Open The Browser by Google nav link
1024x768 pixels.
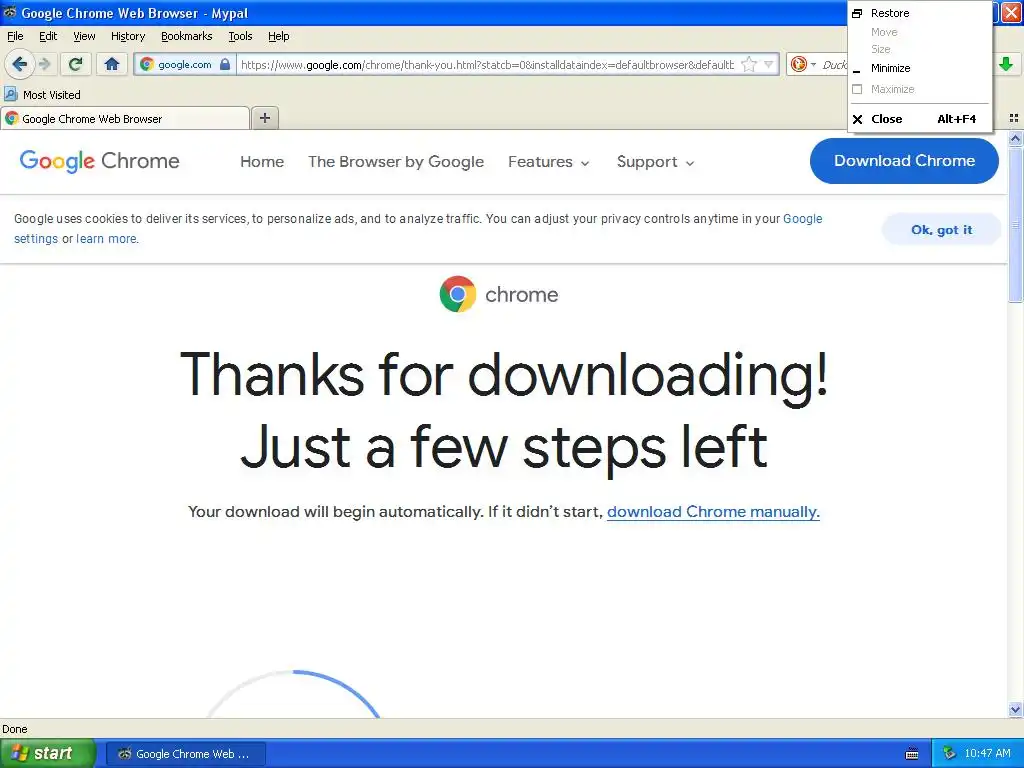(x=396, y=162)
